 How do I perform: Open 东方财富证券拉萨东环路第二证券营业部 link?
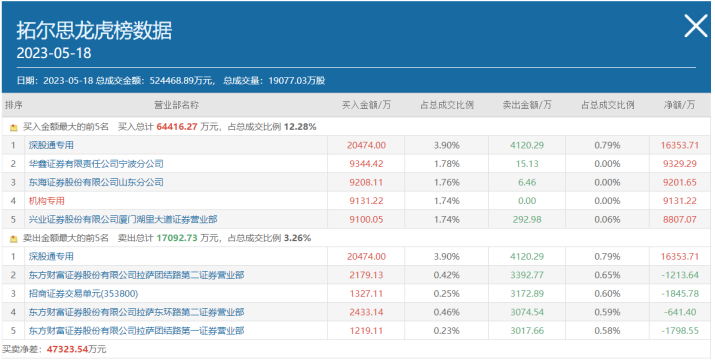point(136,312)
